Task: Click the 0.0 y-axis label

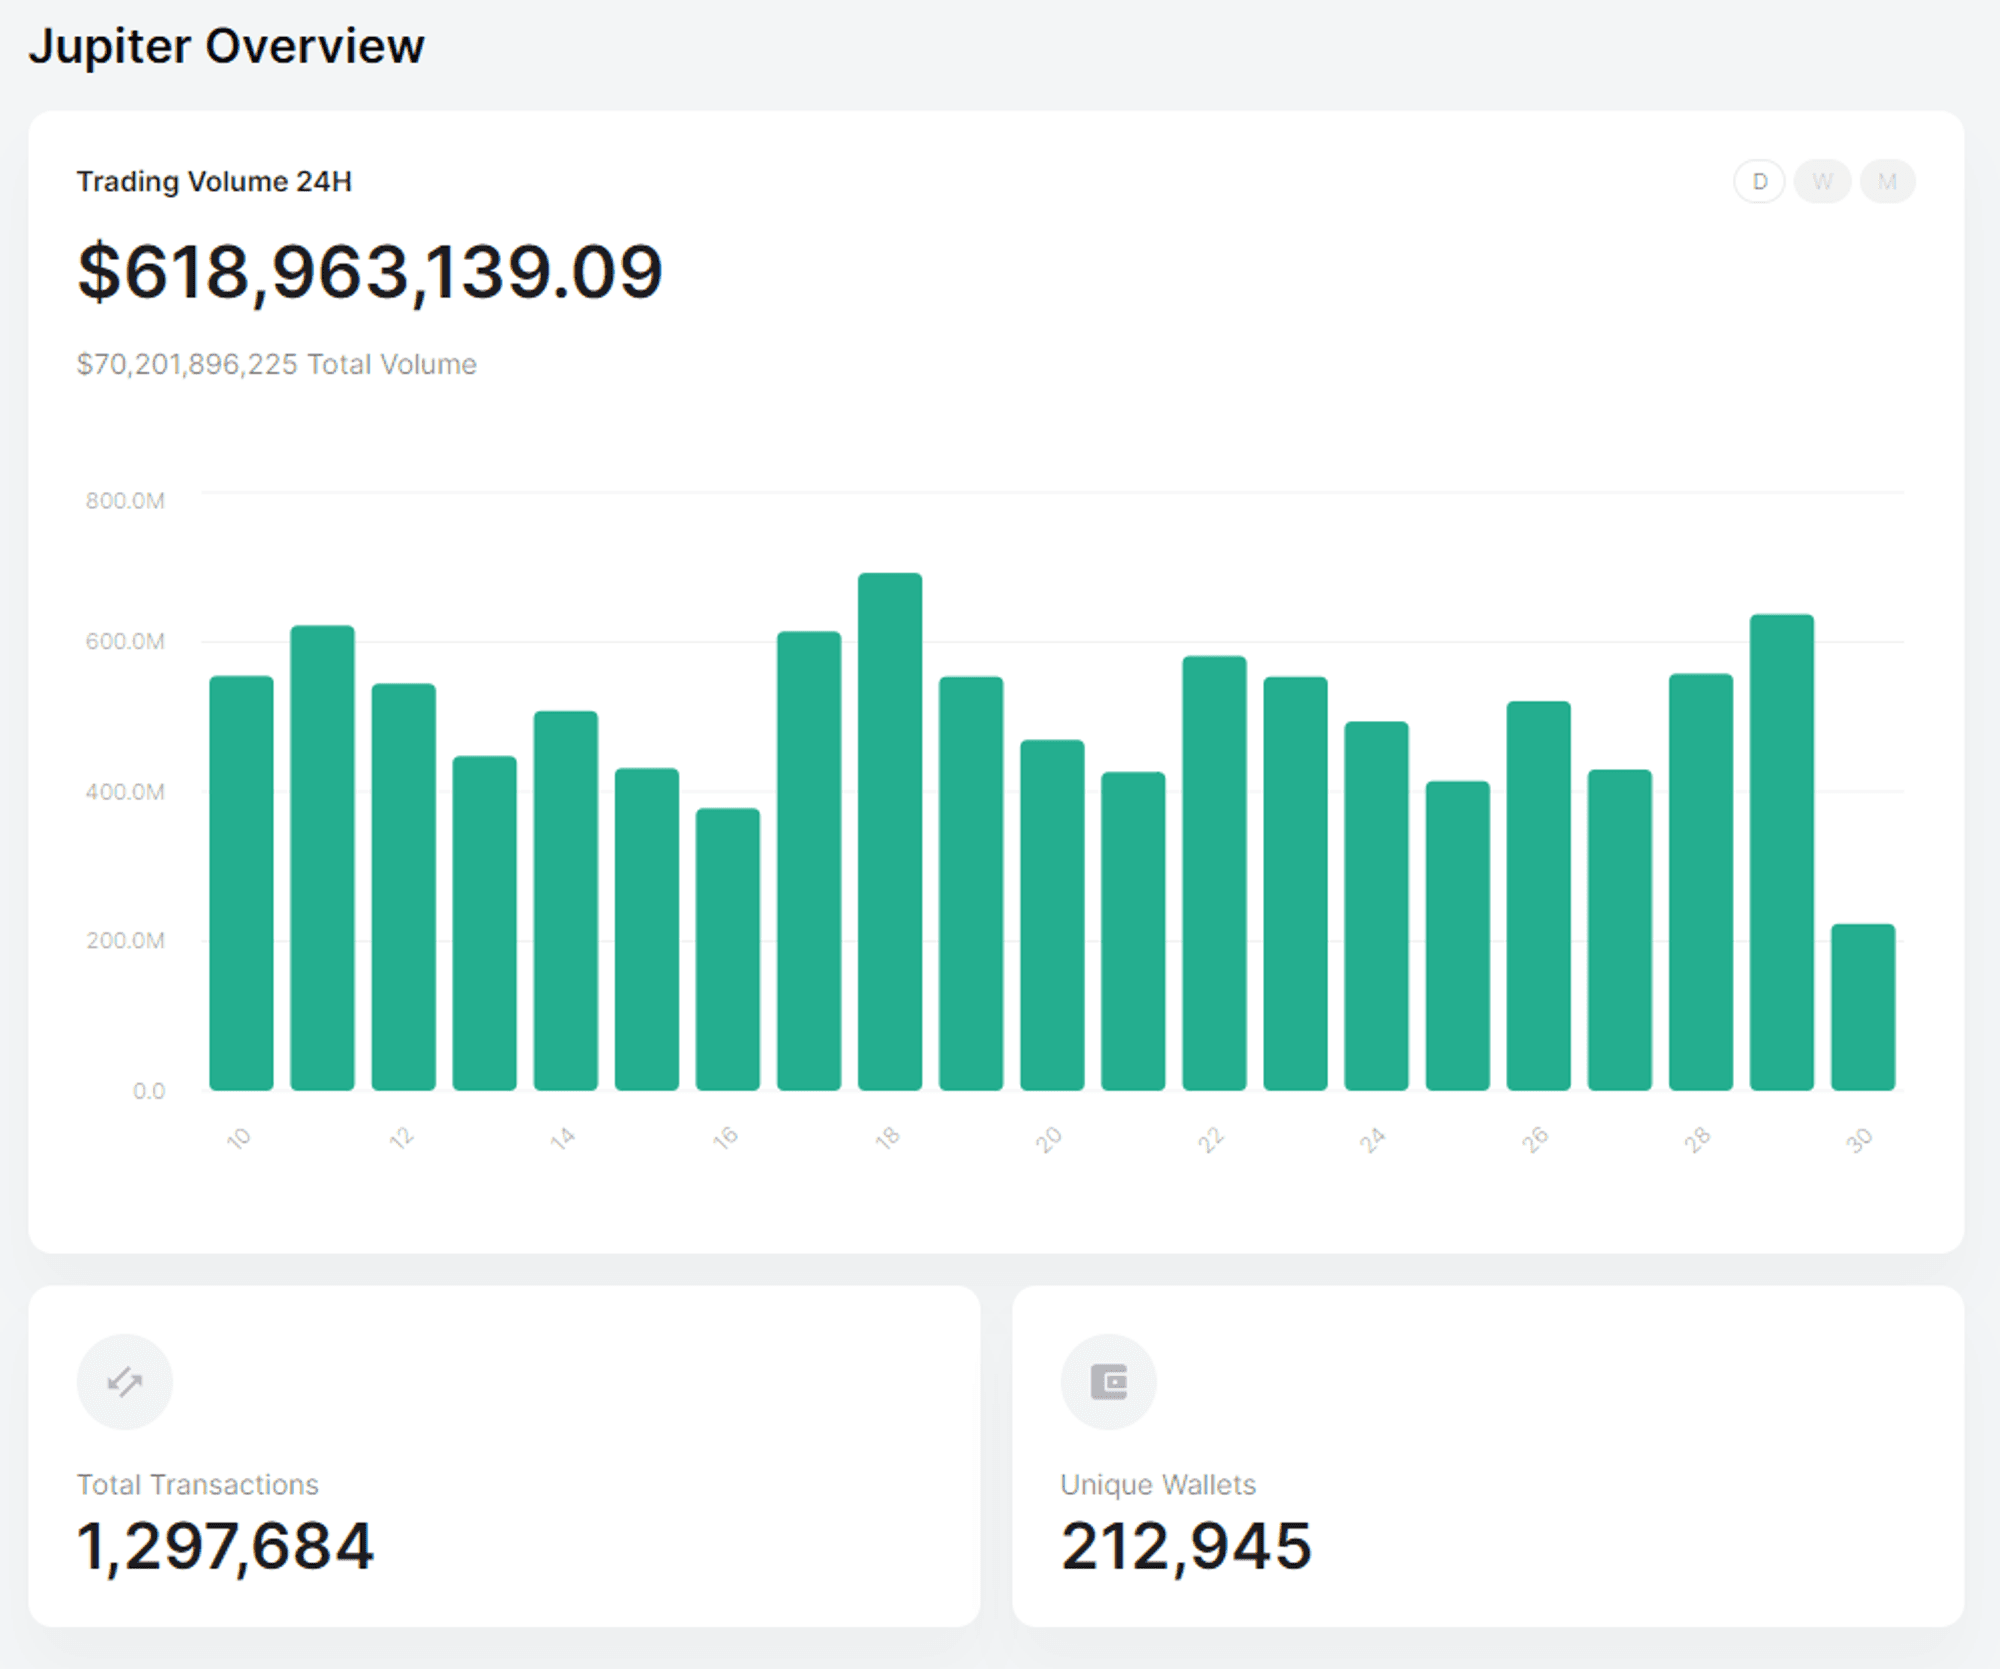Action: tap(149, 1091)
